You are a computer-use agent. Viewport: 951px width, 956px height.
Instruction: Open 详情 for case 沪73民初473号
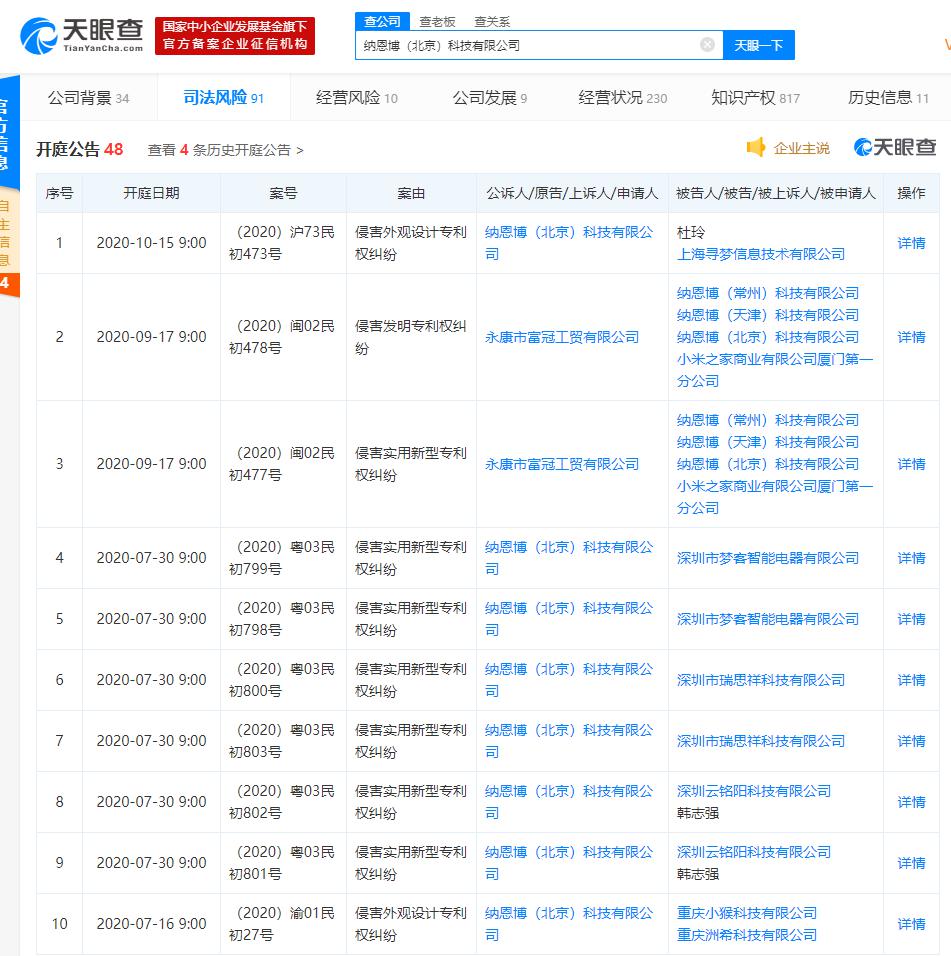click(x=911, y=243)
